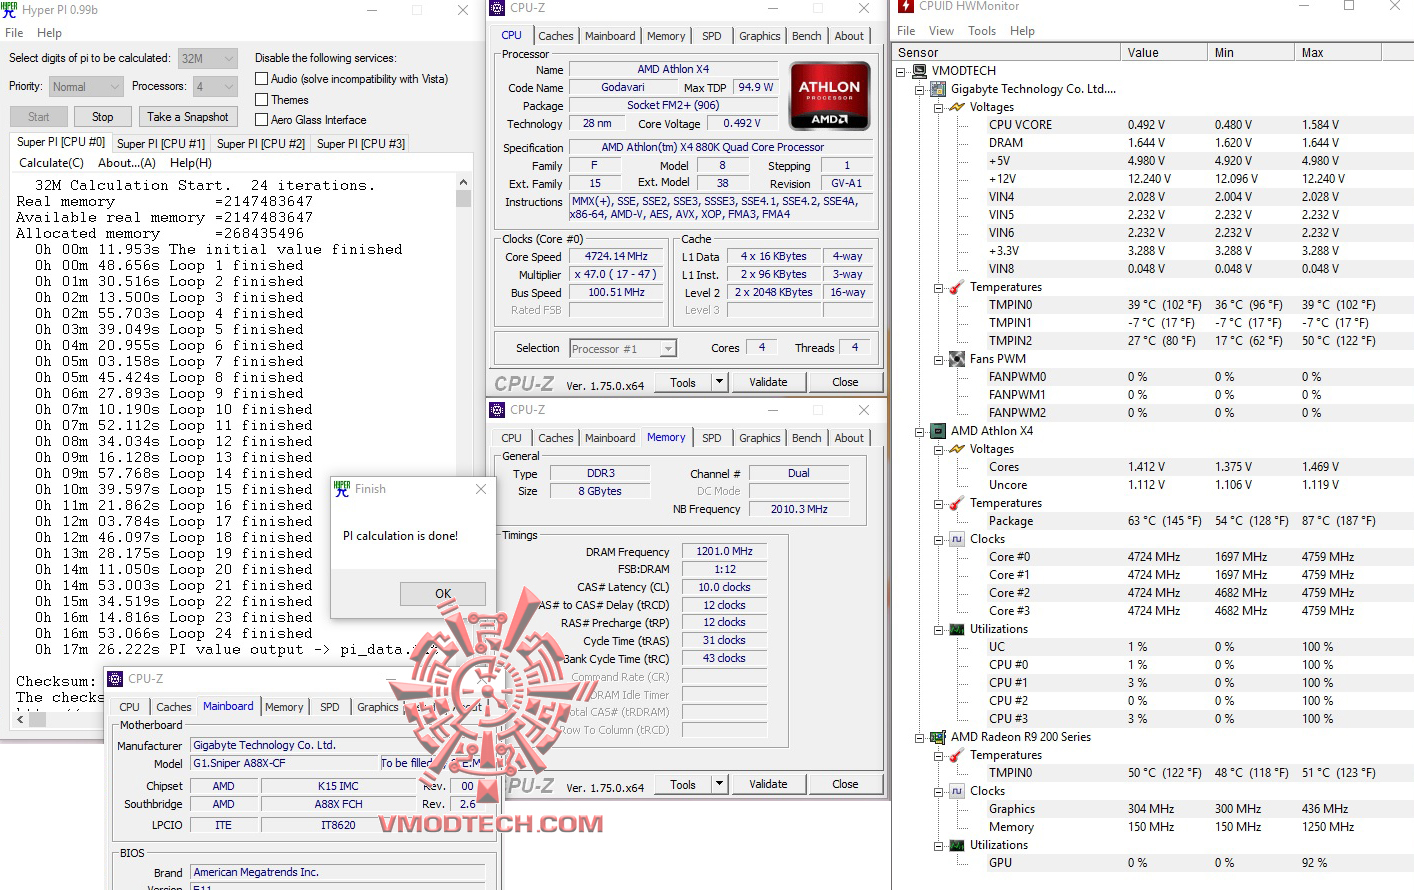Click the Voltages icon under AMD Athlon X4
The height and width of the screenshot is (890, 1414).
(957, 449)
